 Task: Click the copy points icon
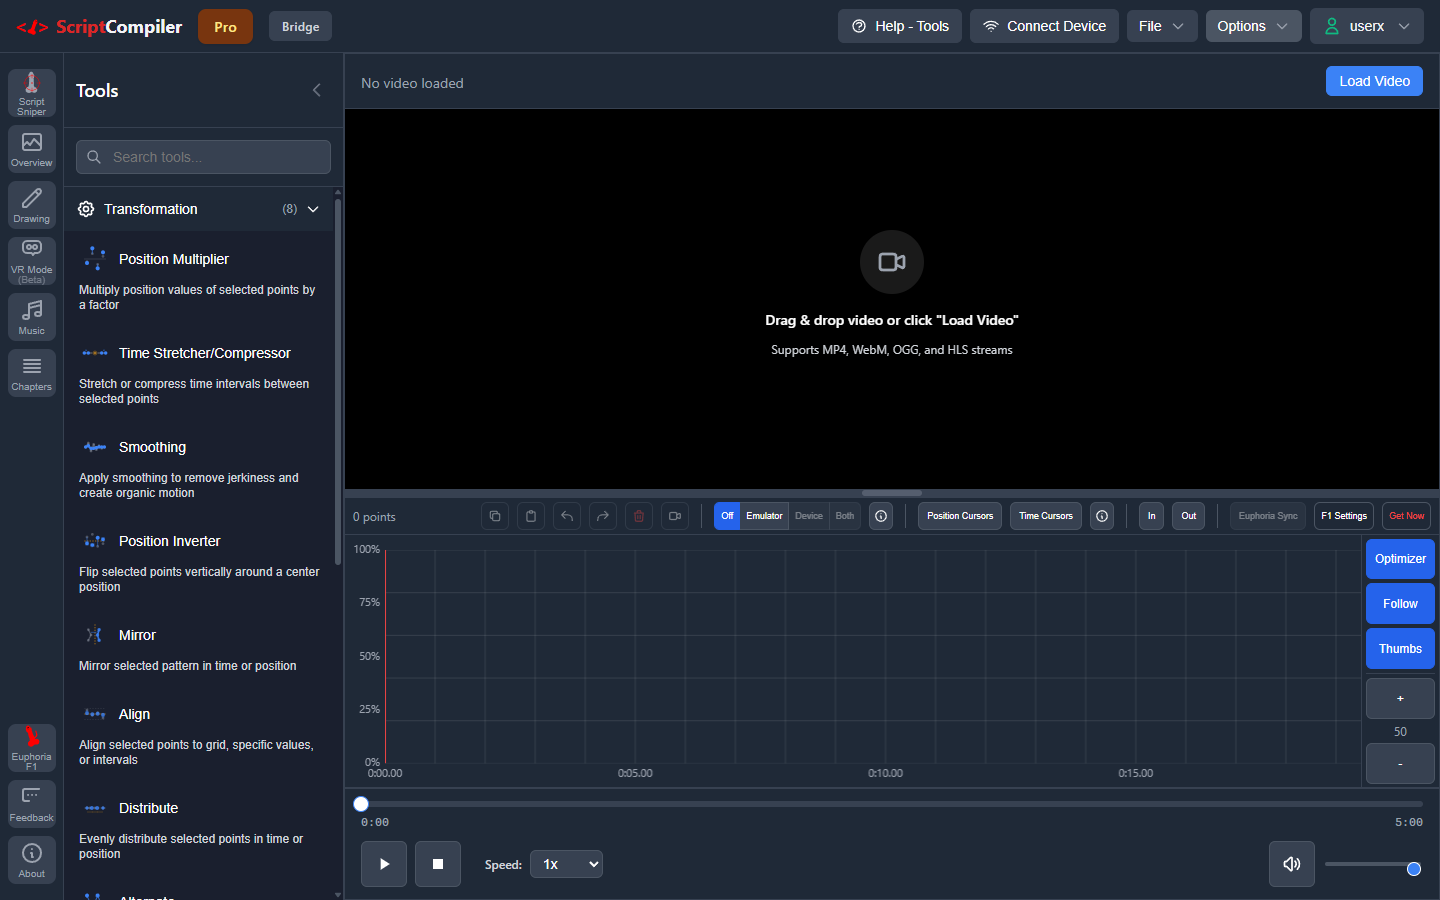click(x=495, y=516)
